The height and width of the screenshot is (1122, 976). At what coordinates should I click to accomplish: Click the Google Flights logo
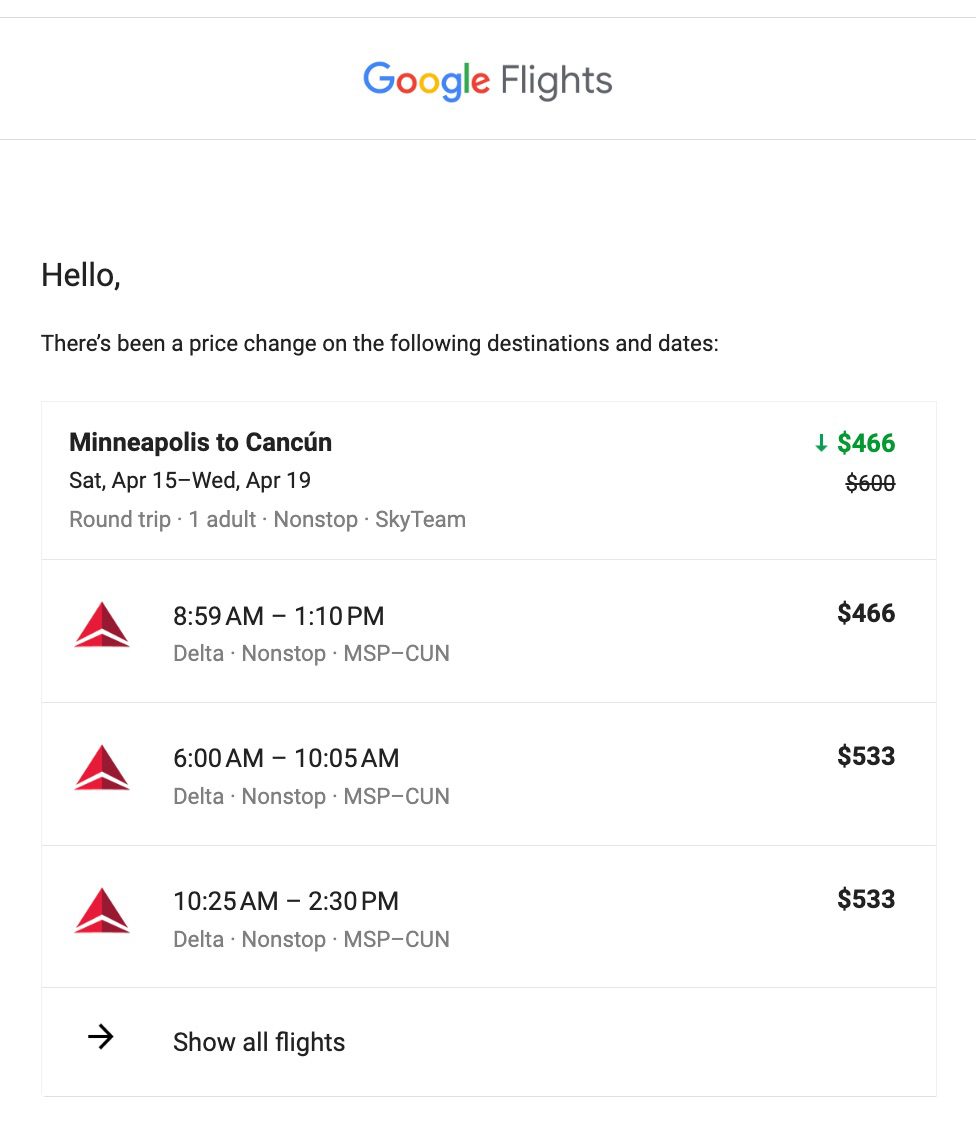(x=487, y=80)
